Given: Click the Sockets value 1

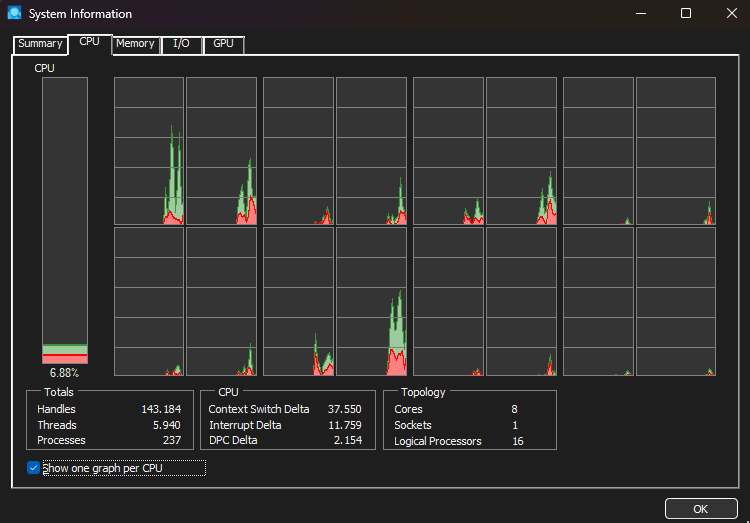Looking at the screenshot, I should (x=515, y=425).
